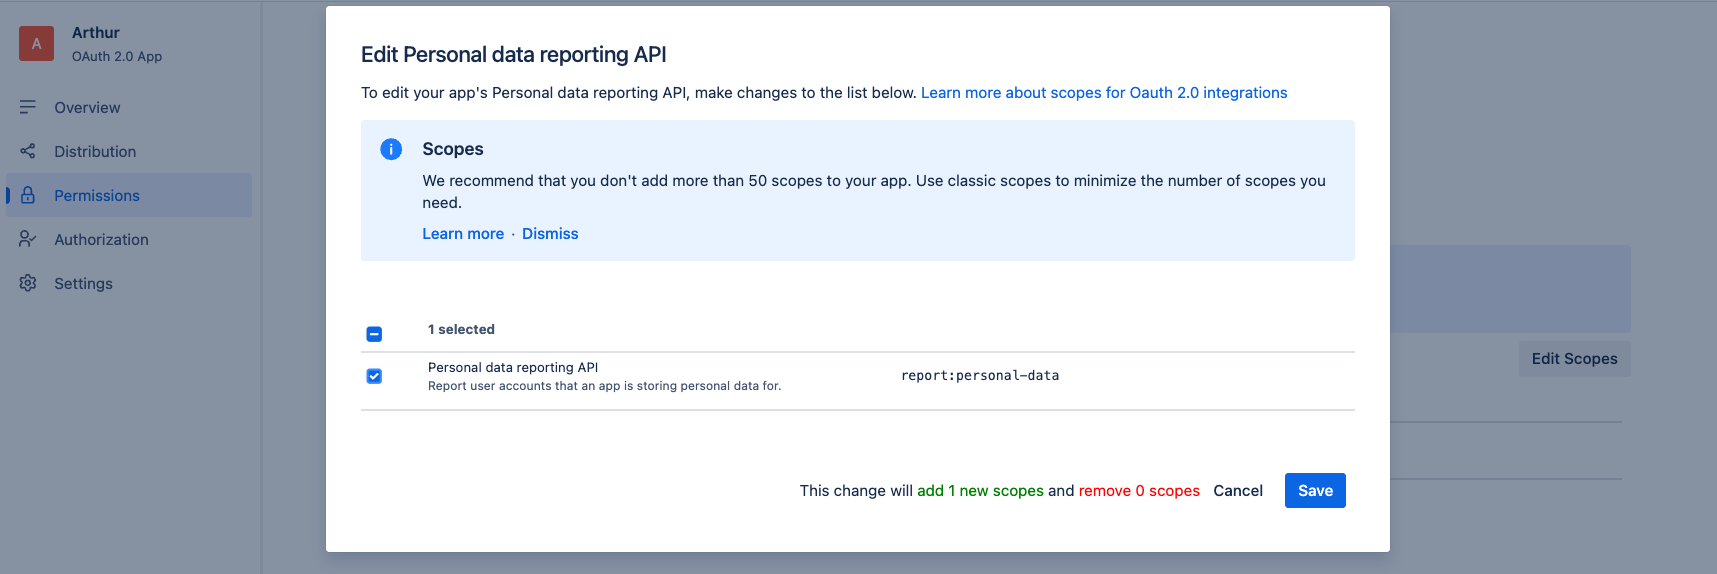The image size is (1717, 574).
Task: Select Permissions in the sidebar
Action: tap(97, 196)
